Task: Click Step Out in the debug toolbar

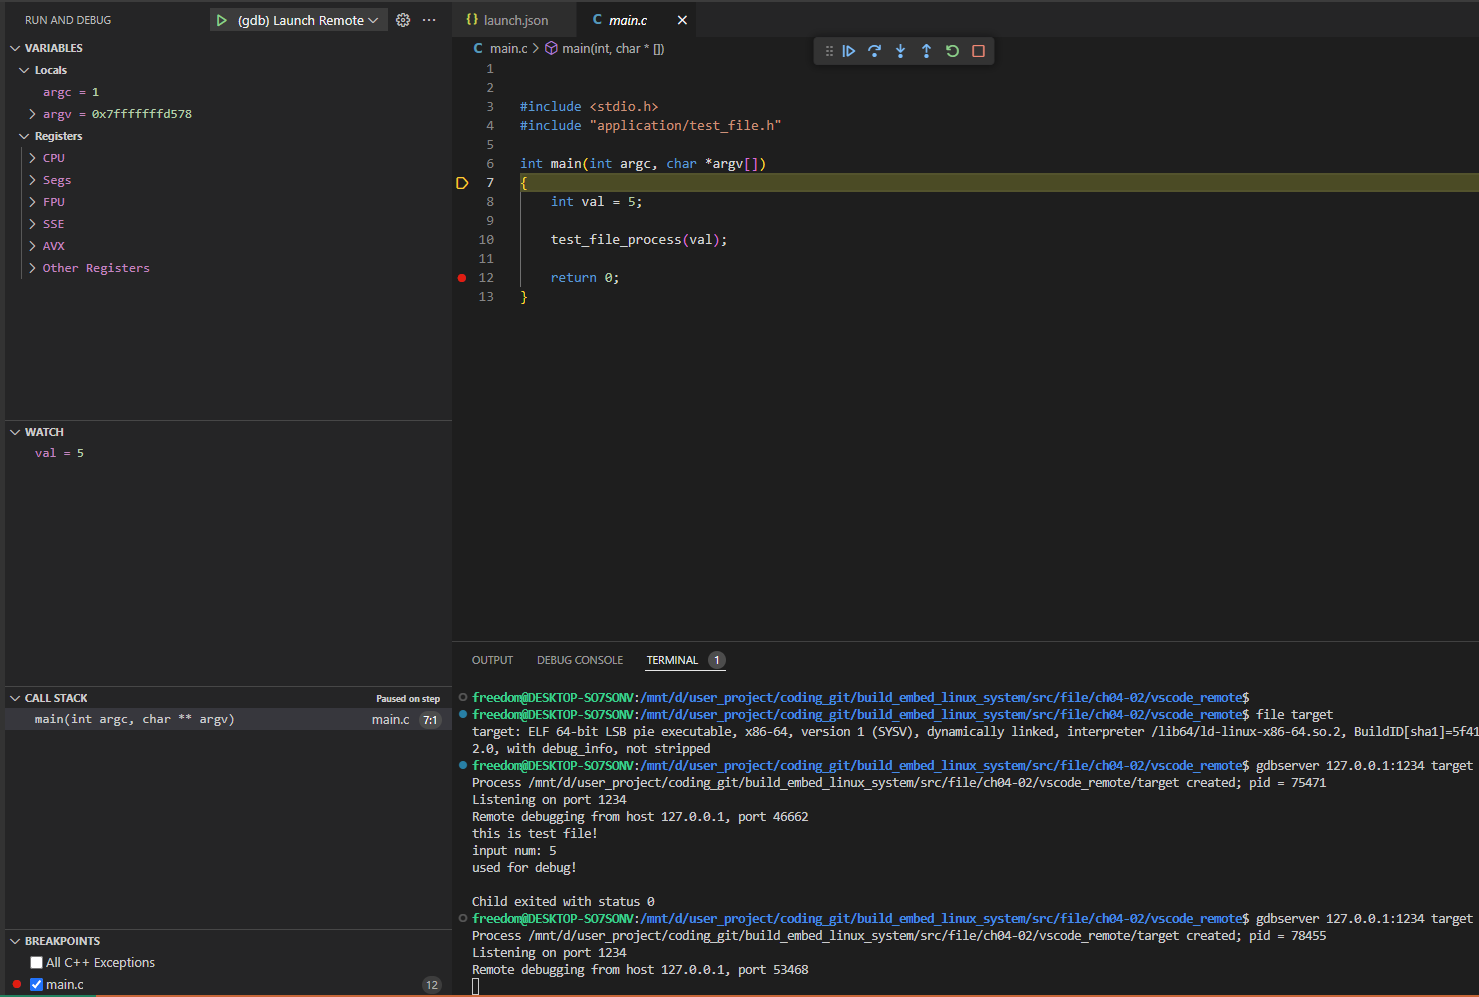Action: 927,51
